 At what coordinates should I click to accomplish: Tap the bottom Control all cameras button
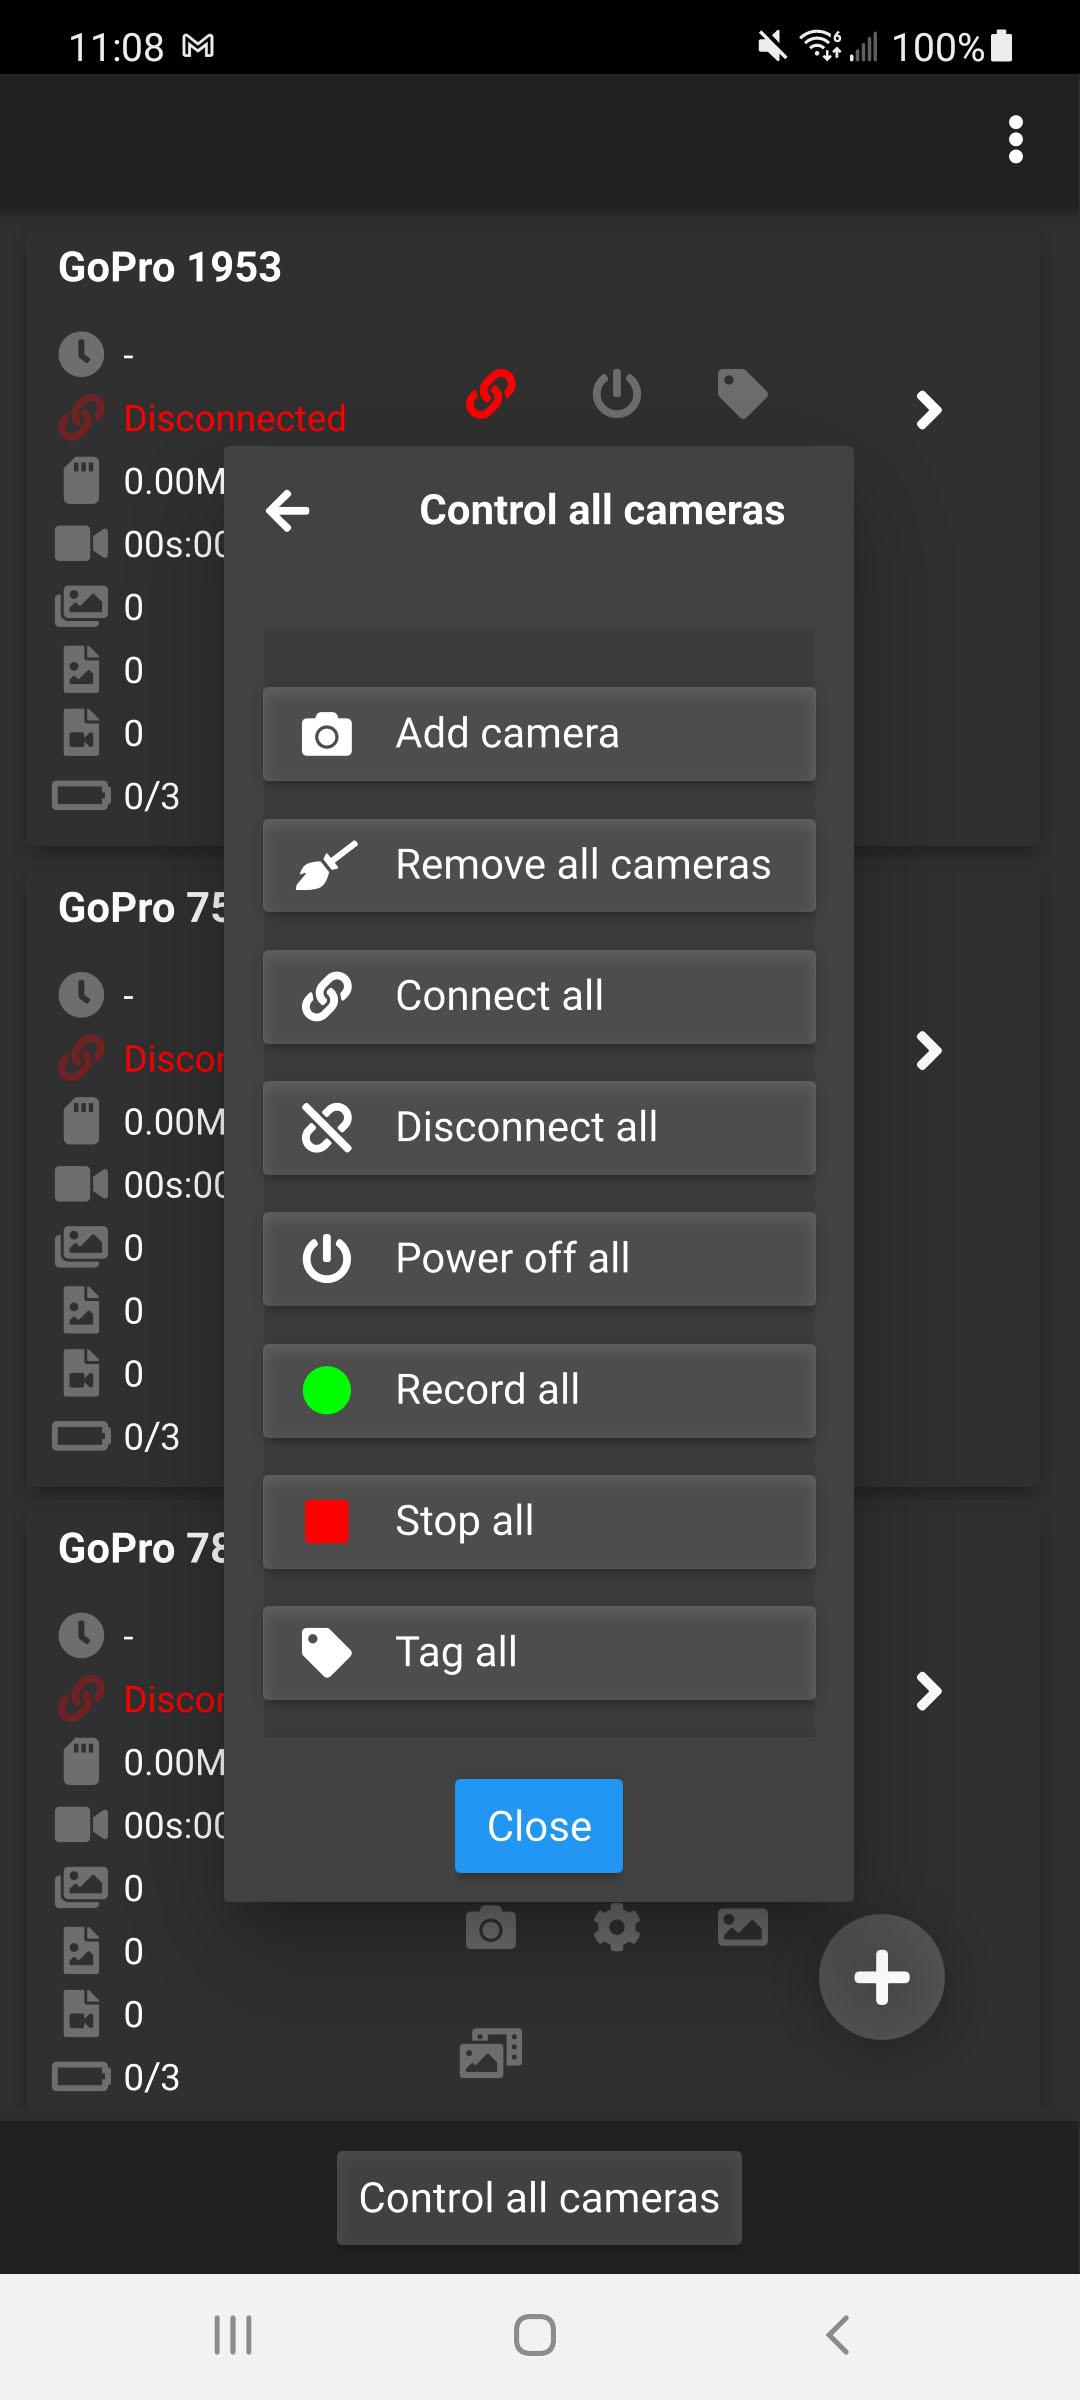click(539, 2198)
